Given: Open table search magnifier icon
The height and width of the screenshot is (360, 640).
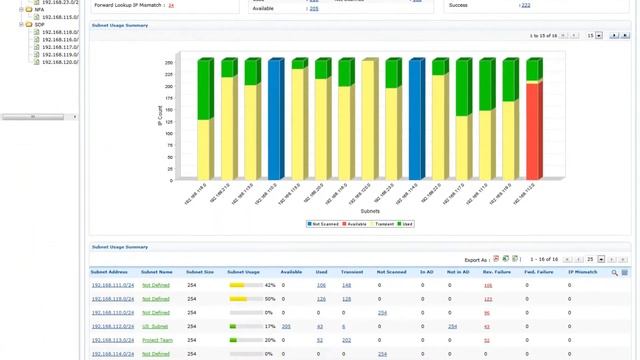Looking at the screenshot, I should (x=614, y=273).
